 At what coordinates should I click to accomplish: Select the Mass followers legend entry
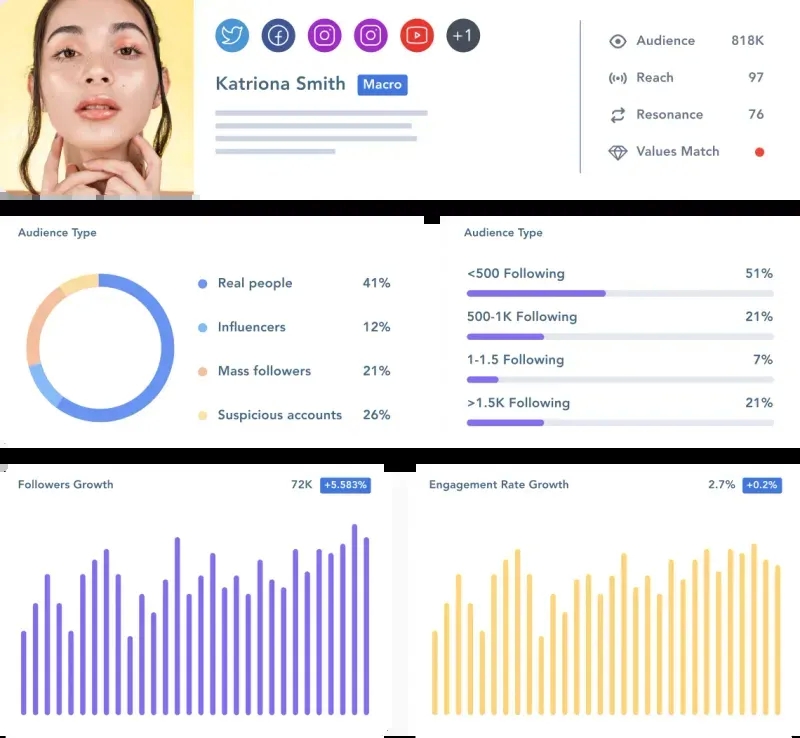[x=264, y=371]
